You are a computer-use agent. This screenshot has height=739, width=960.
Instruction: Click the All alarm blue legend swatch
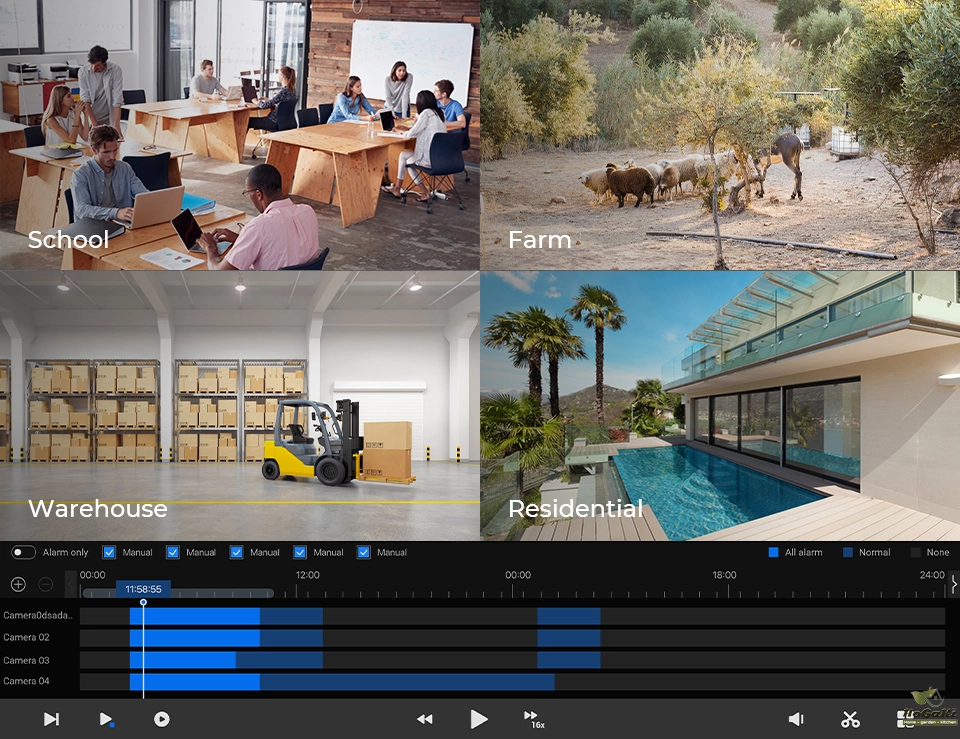click(x=773, y=552)
